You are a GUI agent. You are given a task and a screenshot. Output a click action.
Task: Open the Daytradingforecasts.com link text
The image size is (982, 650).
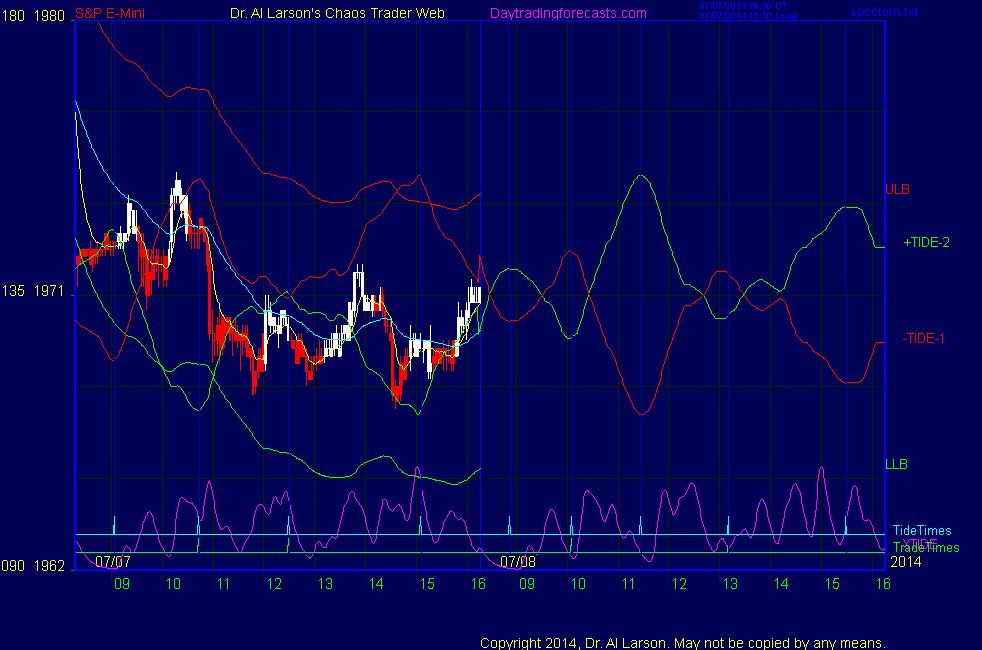pyautogui.click(x=568, y=13)
